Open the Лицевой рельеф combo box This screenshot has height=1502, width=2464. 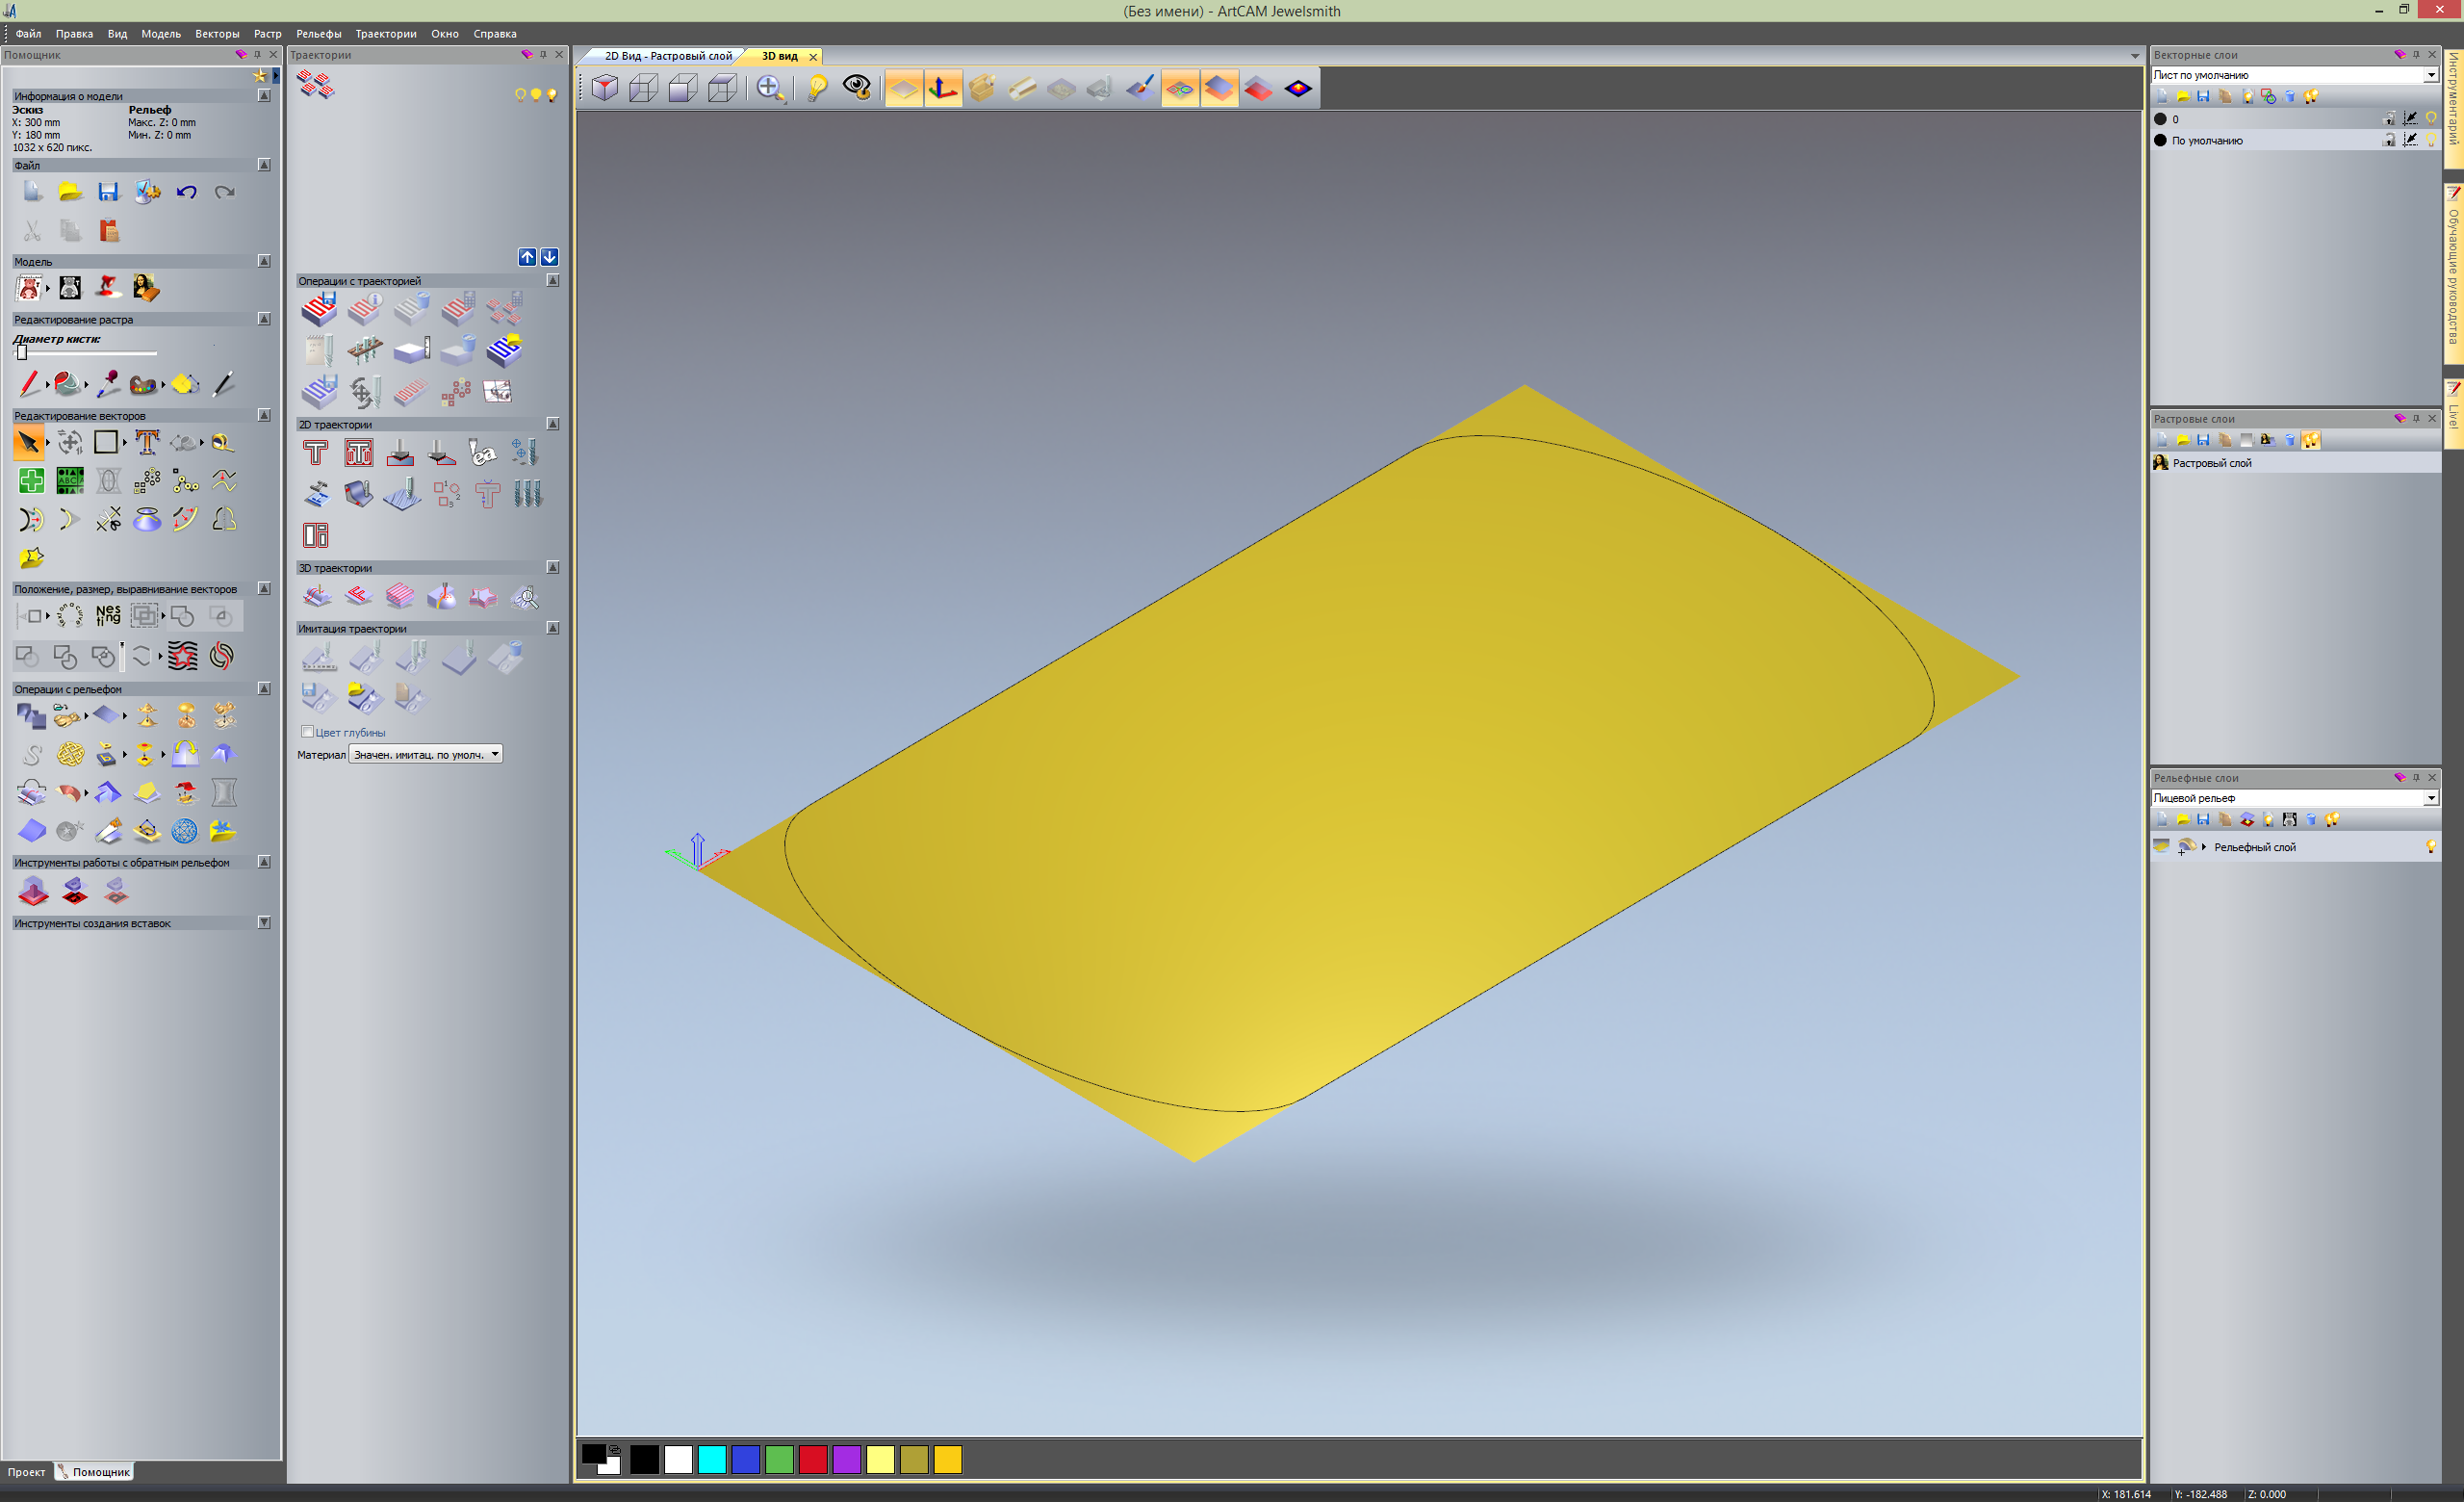click(x=2431, y=798)
